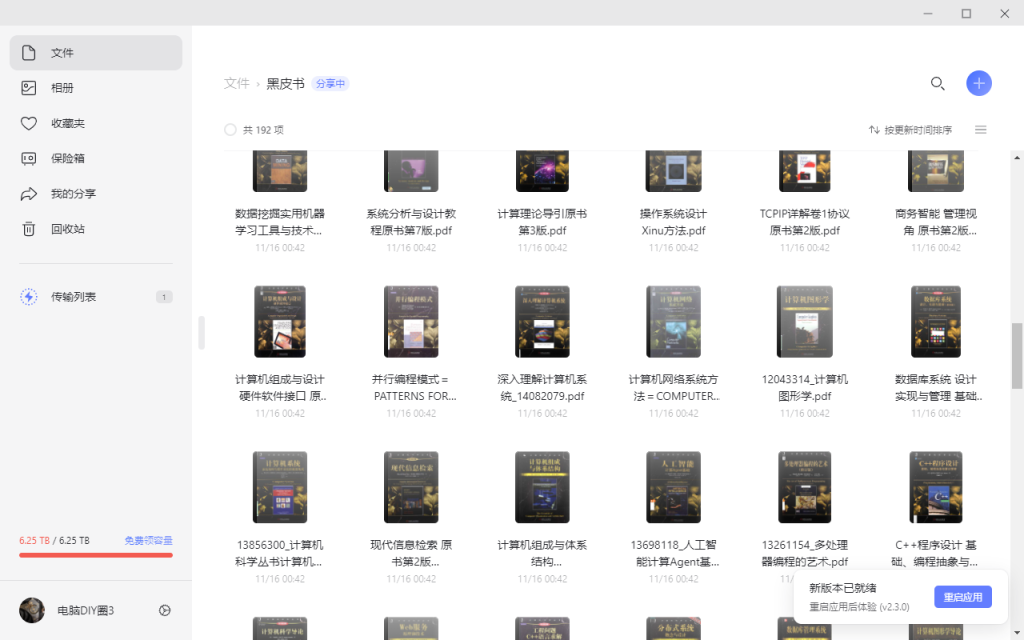
Task: Click the blue plus add button
Action: (x=978, y=84)
